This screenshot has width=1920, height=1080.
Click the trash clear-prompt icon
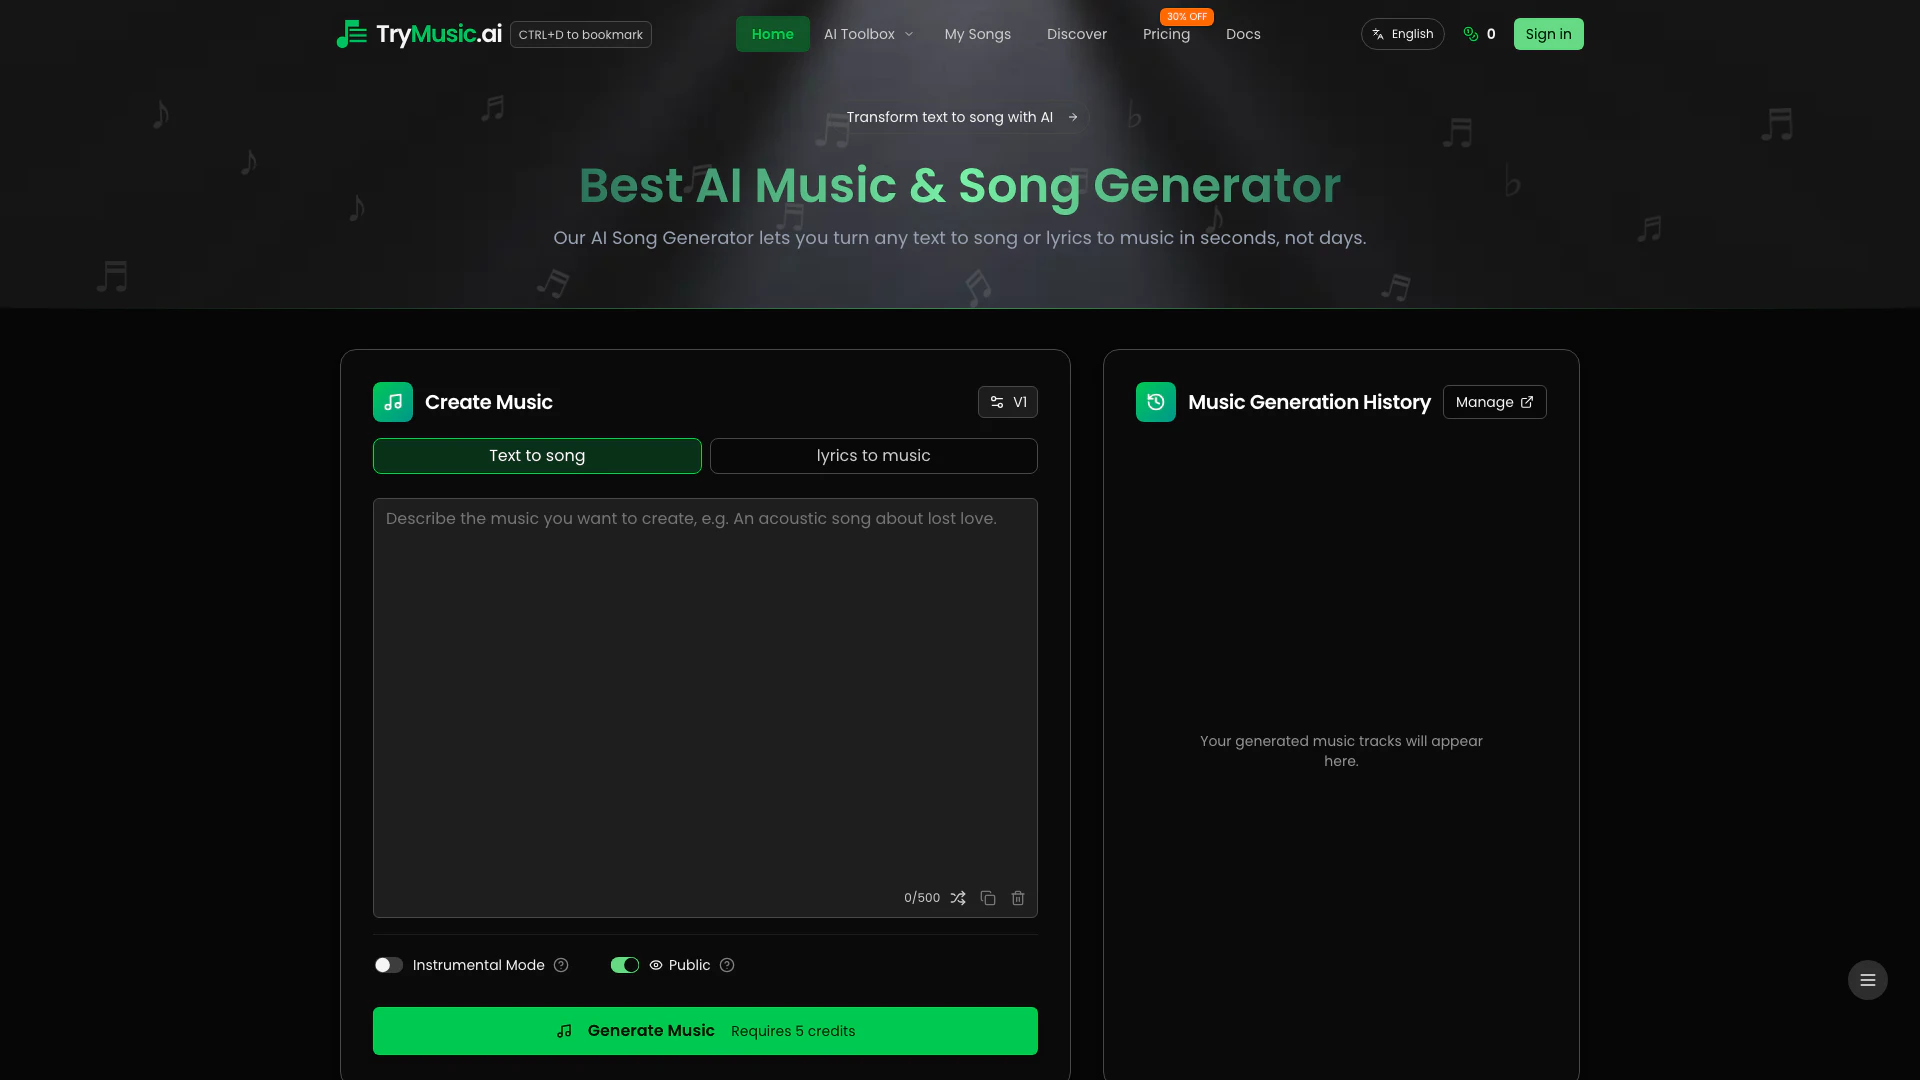tap(1018, 898)
